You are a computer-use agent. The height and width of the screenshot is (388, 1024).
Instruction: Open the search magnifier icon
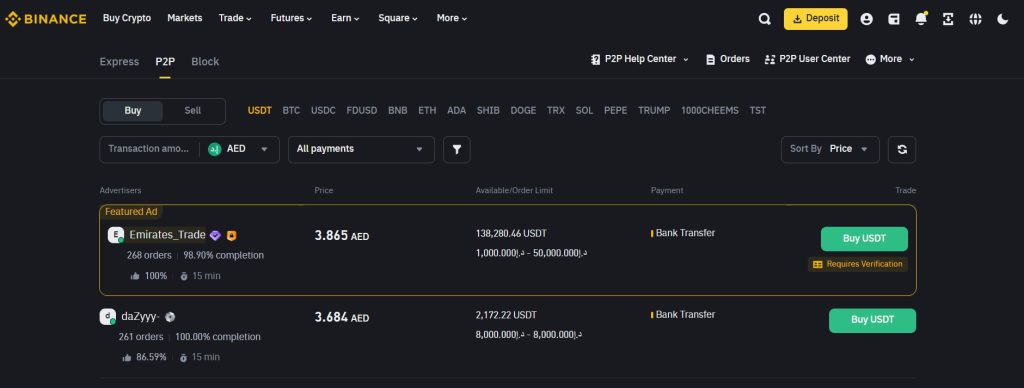(765, 19)
